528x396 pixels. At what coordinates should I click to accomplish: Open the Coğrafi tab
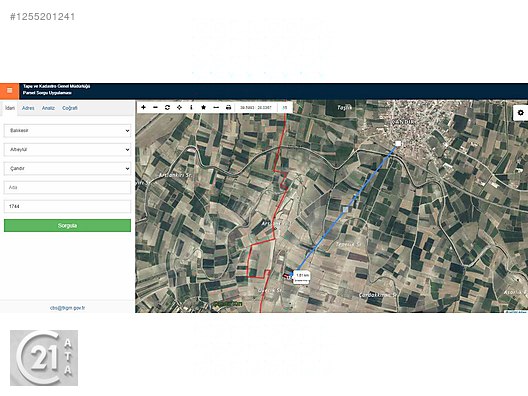click(x=70, y=108)
